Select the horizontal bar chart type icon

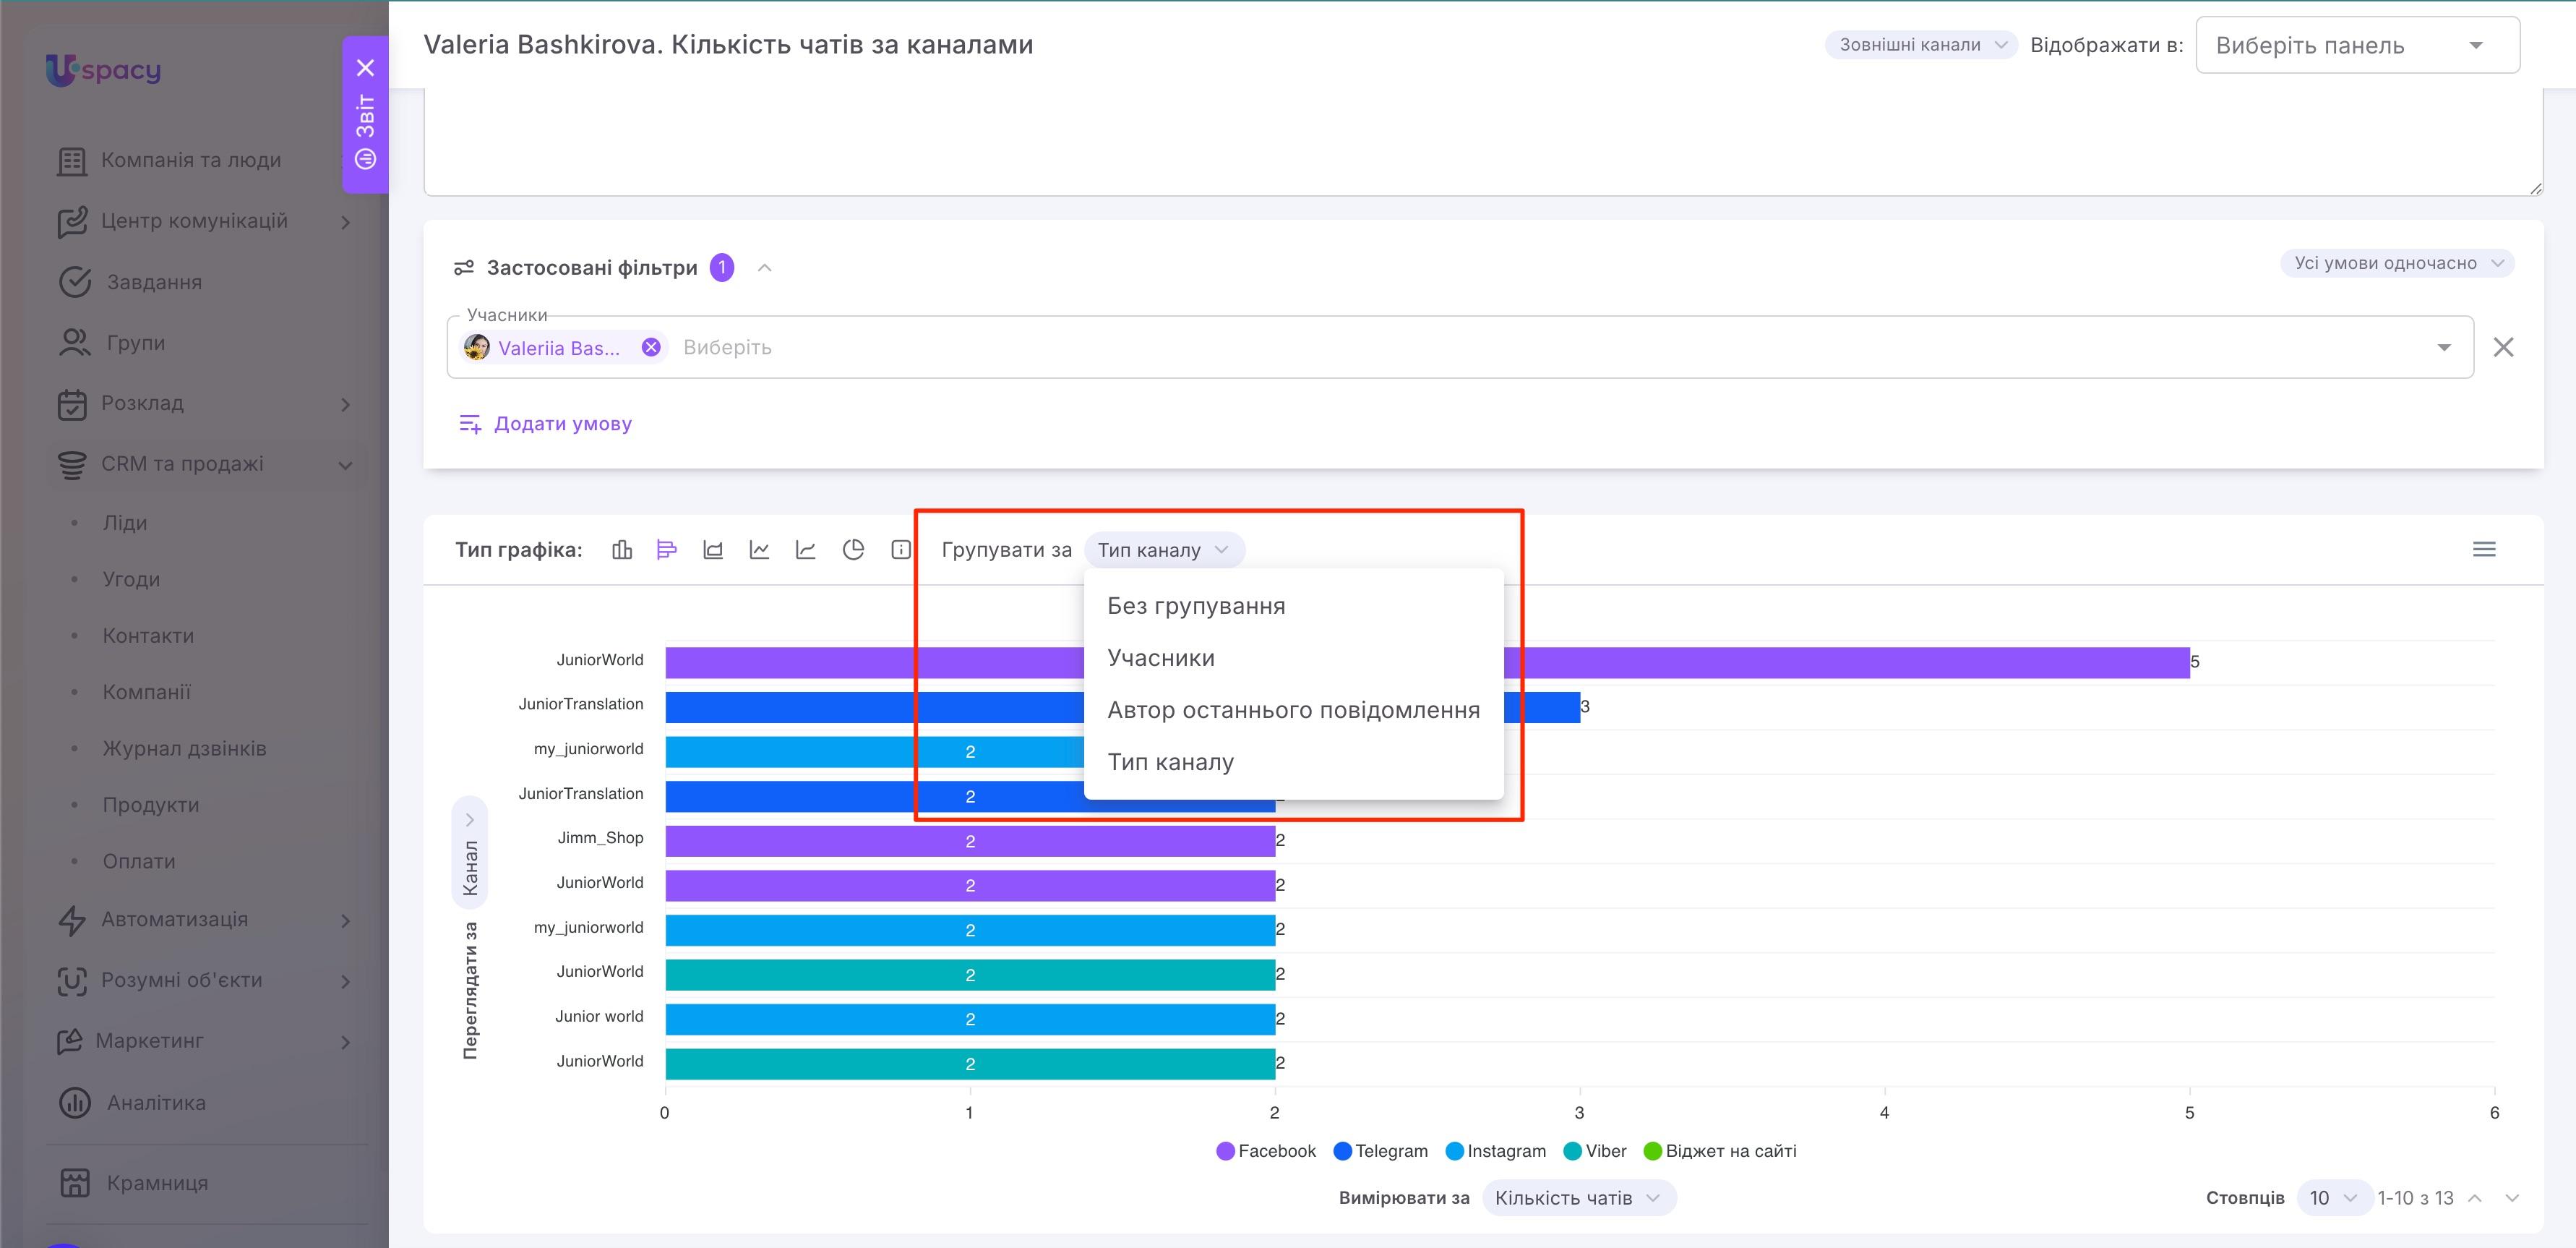(667, 549)
